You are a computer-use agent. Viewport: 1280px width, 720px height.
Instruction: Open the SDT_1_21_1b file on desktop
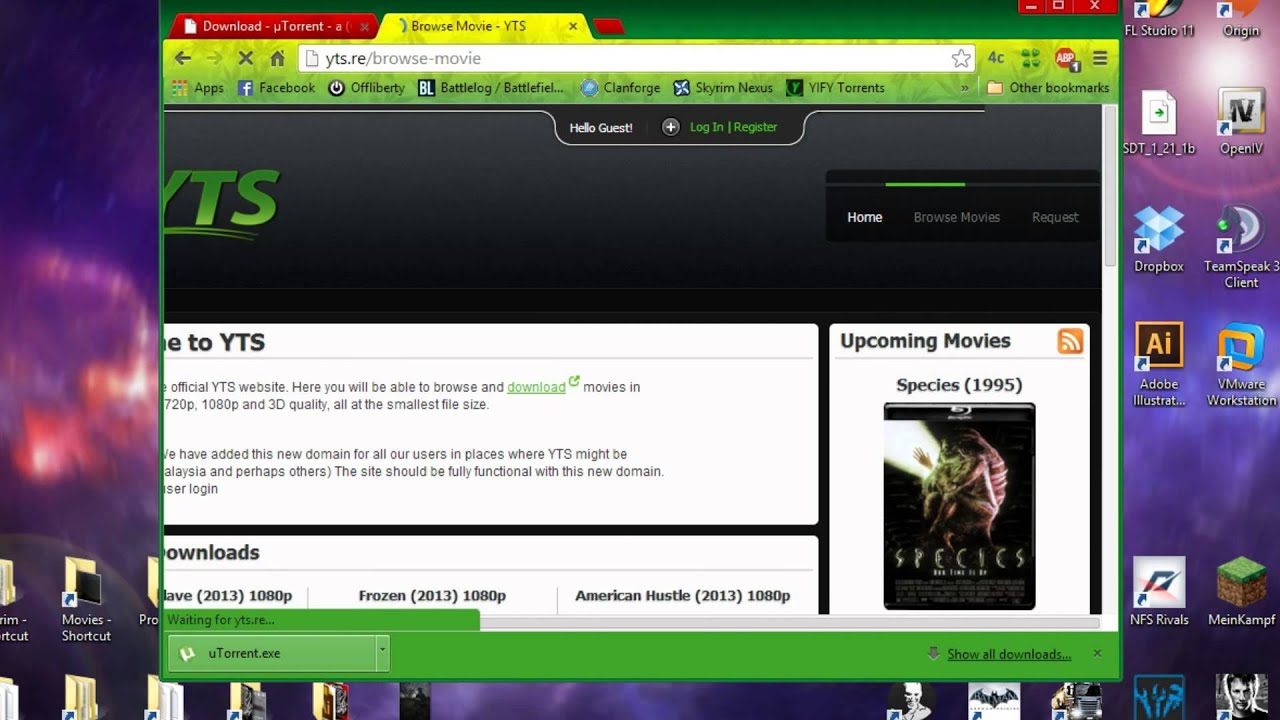coord(1159,121)
